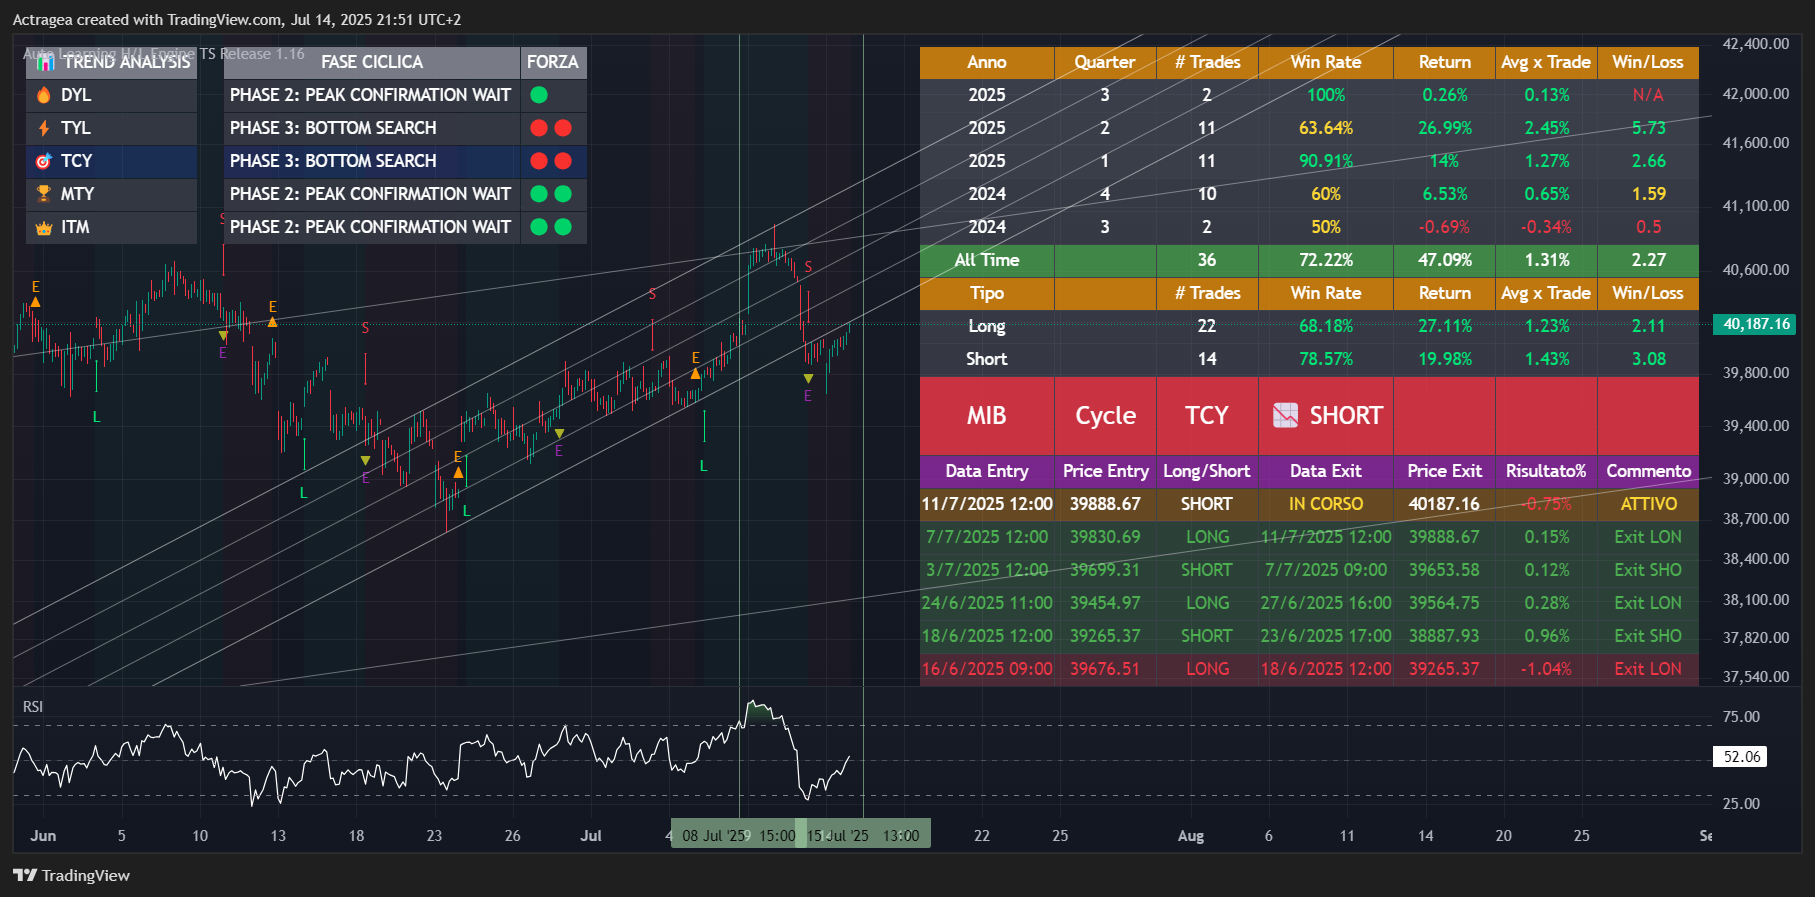Click the Aug label on time axis
The height and width of the screenshot is (897, 1815).
[1191, 836]
